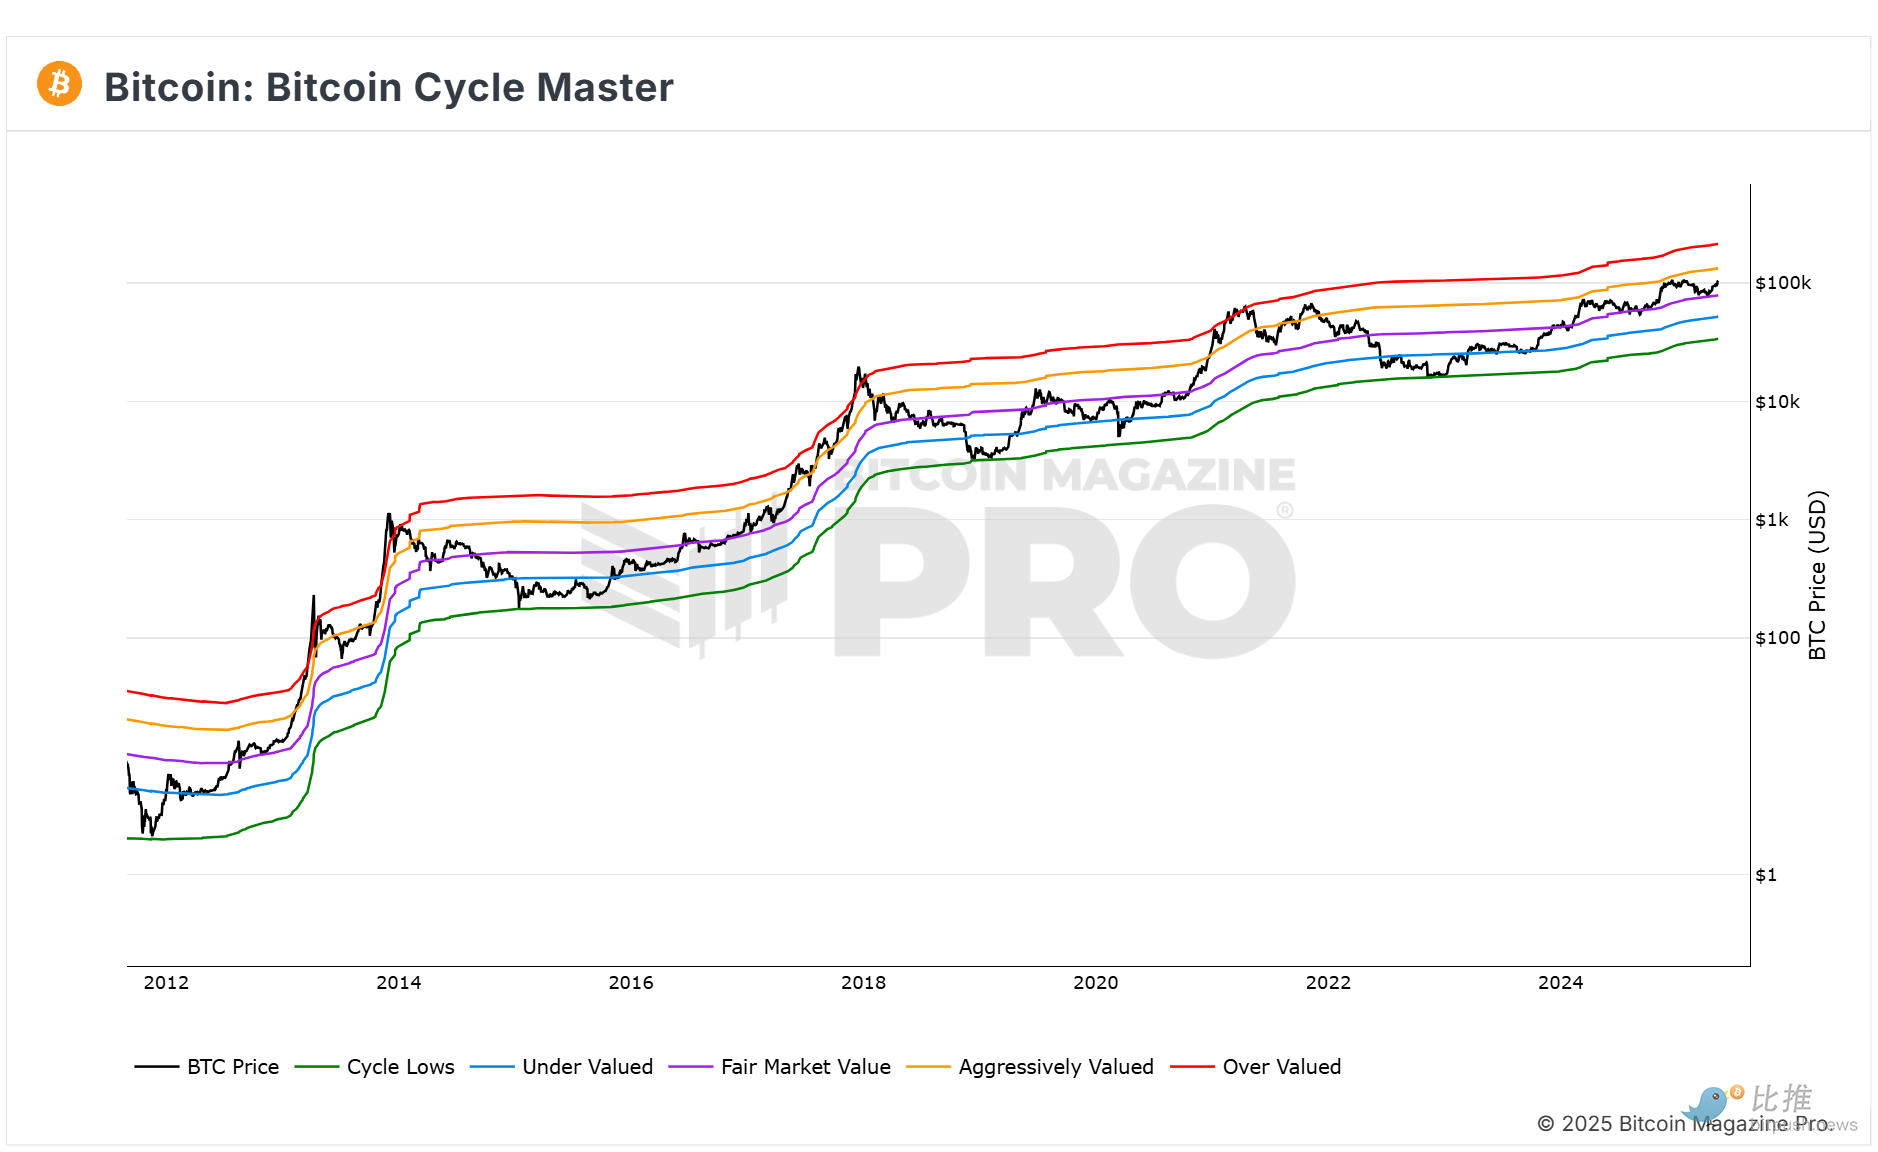Click the purple Fair Market Value legend line
Image resolution: width=1878 pixels, height=1152 pixels.
coord(690,1067)
